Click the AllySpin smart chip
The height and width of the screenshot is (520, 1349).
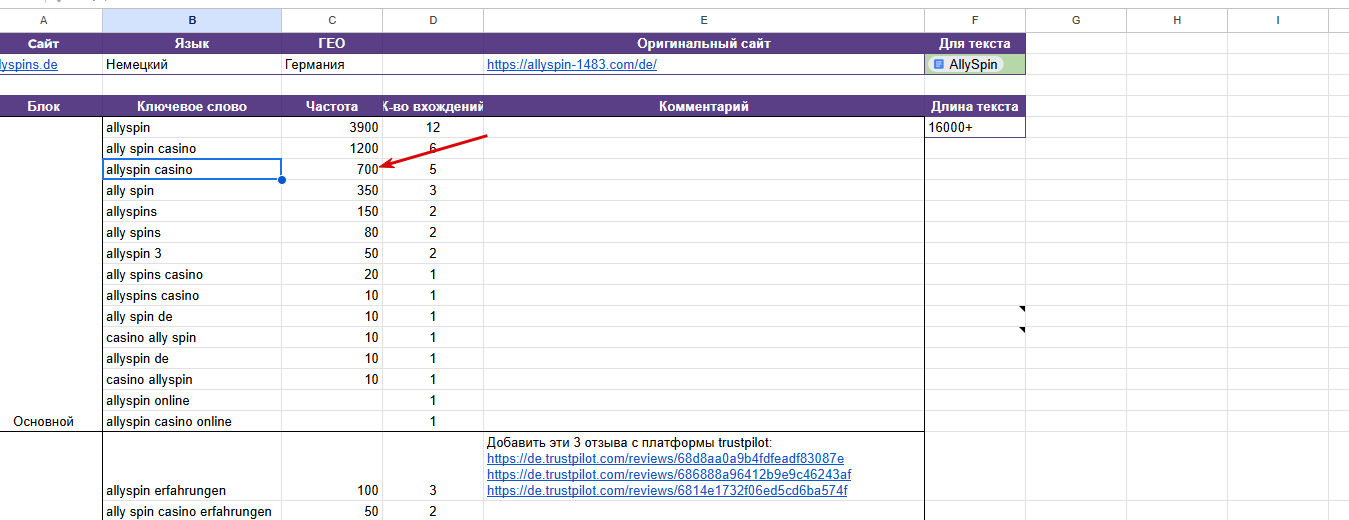[966, 64]
